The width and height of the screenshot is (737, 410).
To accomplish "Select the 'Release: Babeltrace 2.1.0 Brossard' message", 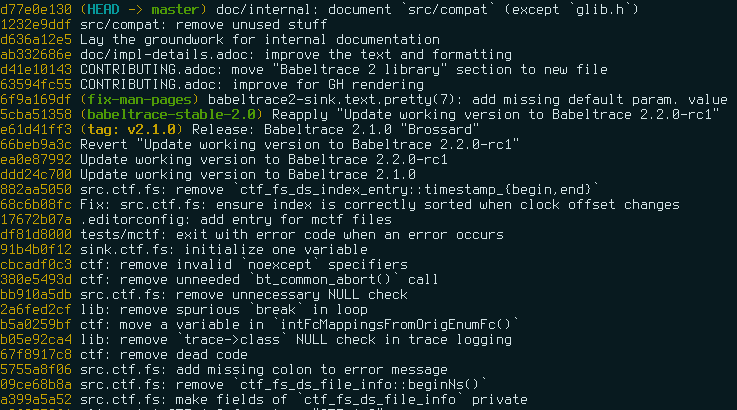I will [x=336, y=130].
